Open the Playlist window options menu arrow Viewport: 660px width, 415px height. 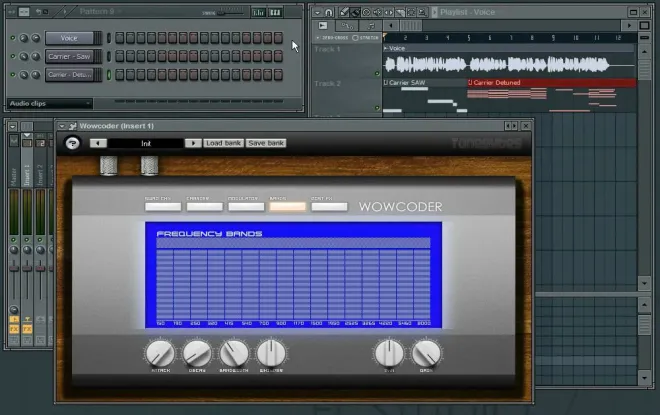tap(318, 13)
